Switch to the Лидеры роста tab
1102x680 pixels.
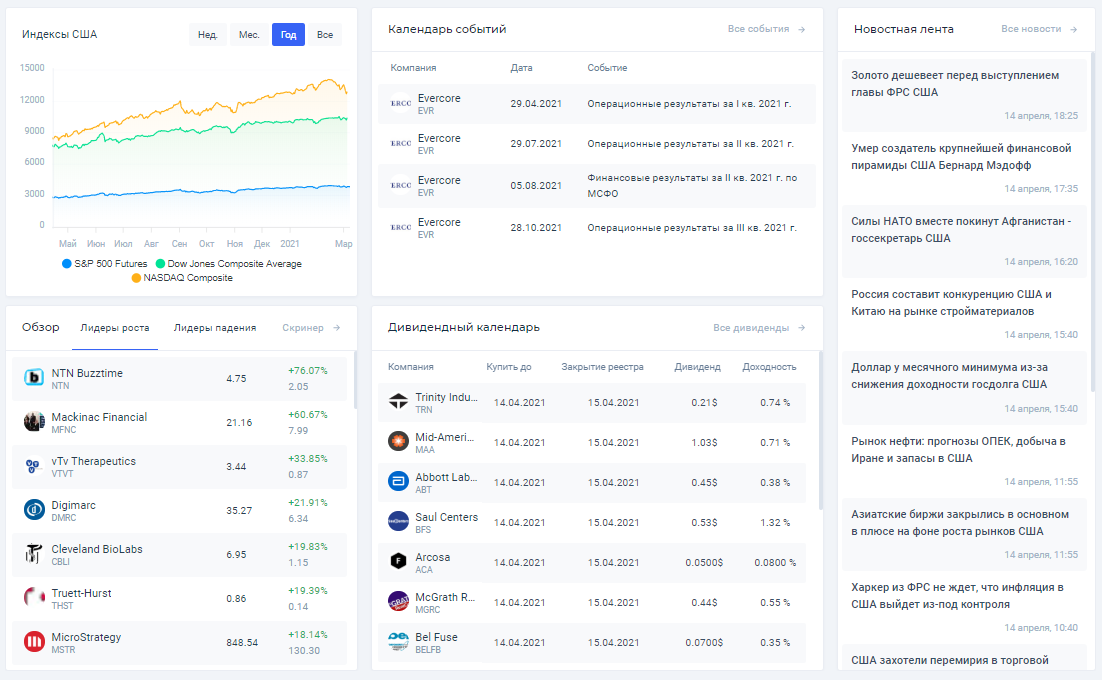coord(115,328)
